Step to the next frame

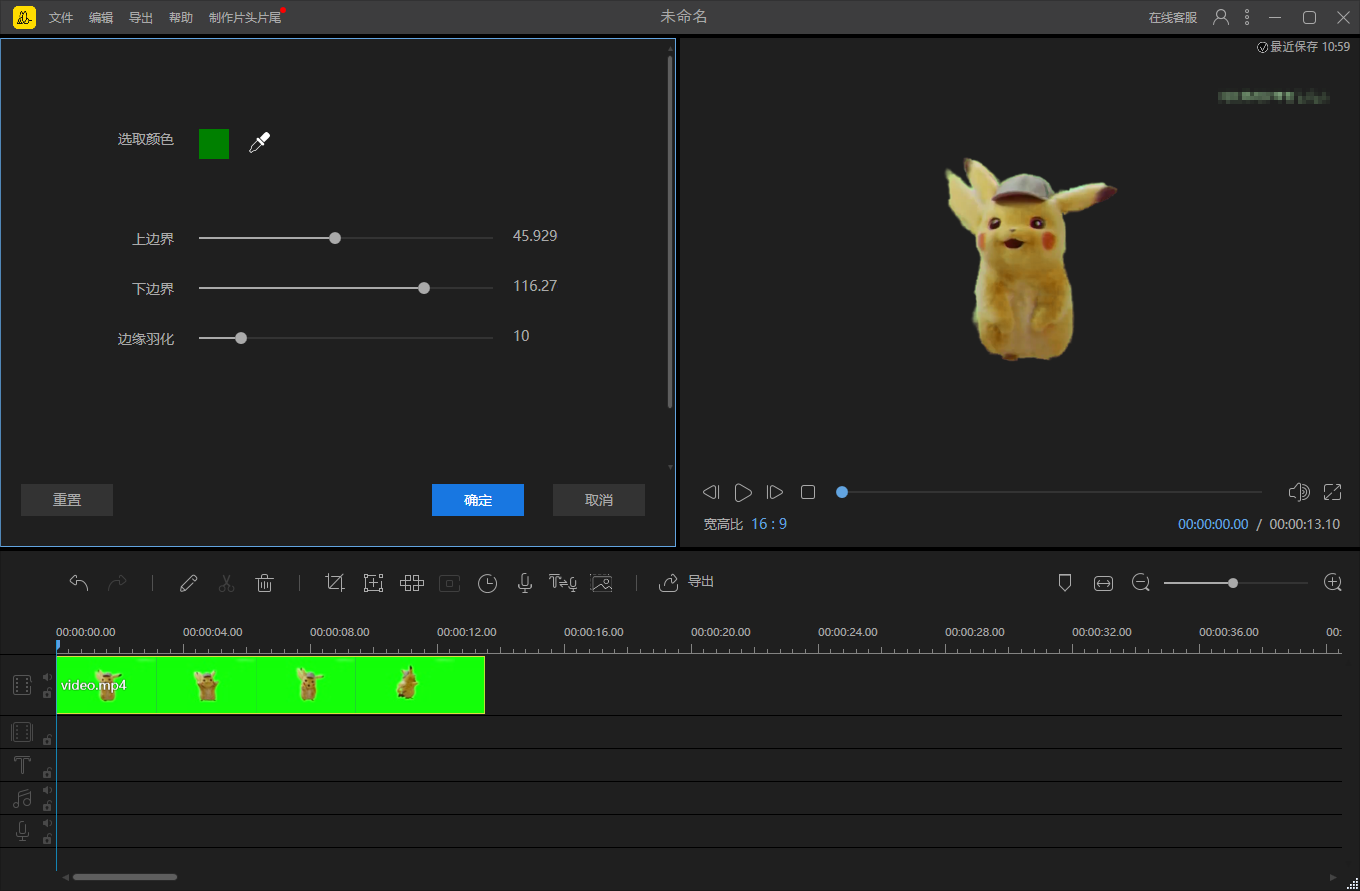click(775, 492)
